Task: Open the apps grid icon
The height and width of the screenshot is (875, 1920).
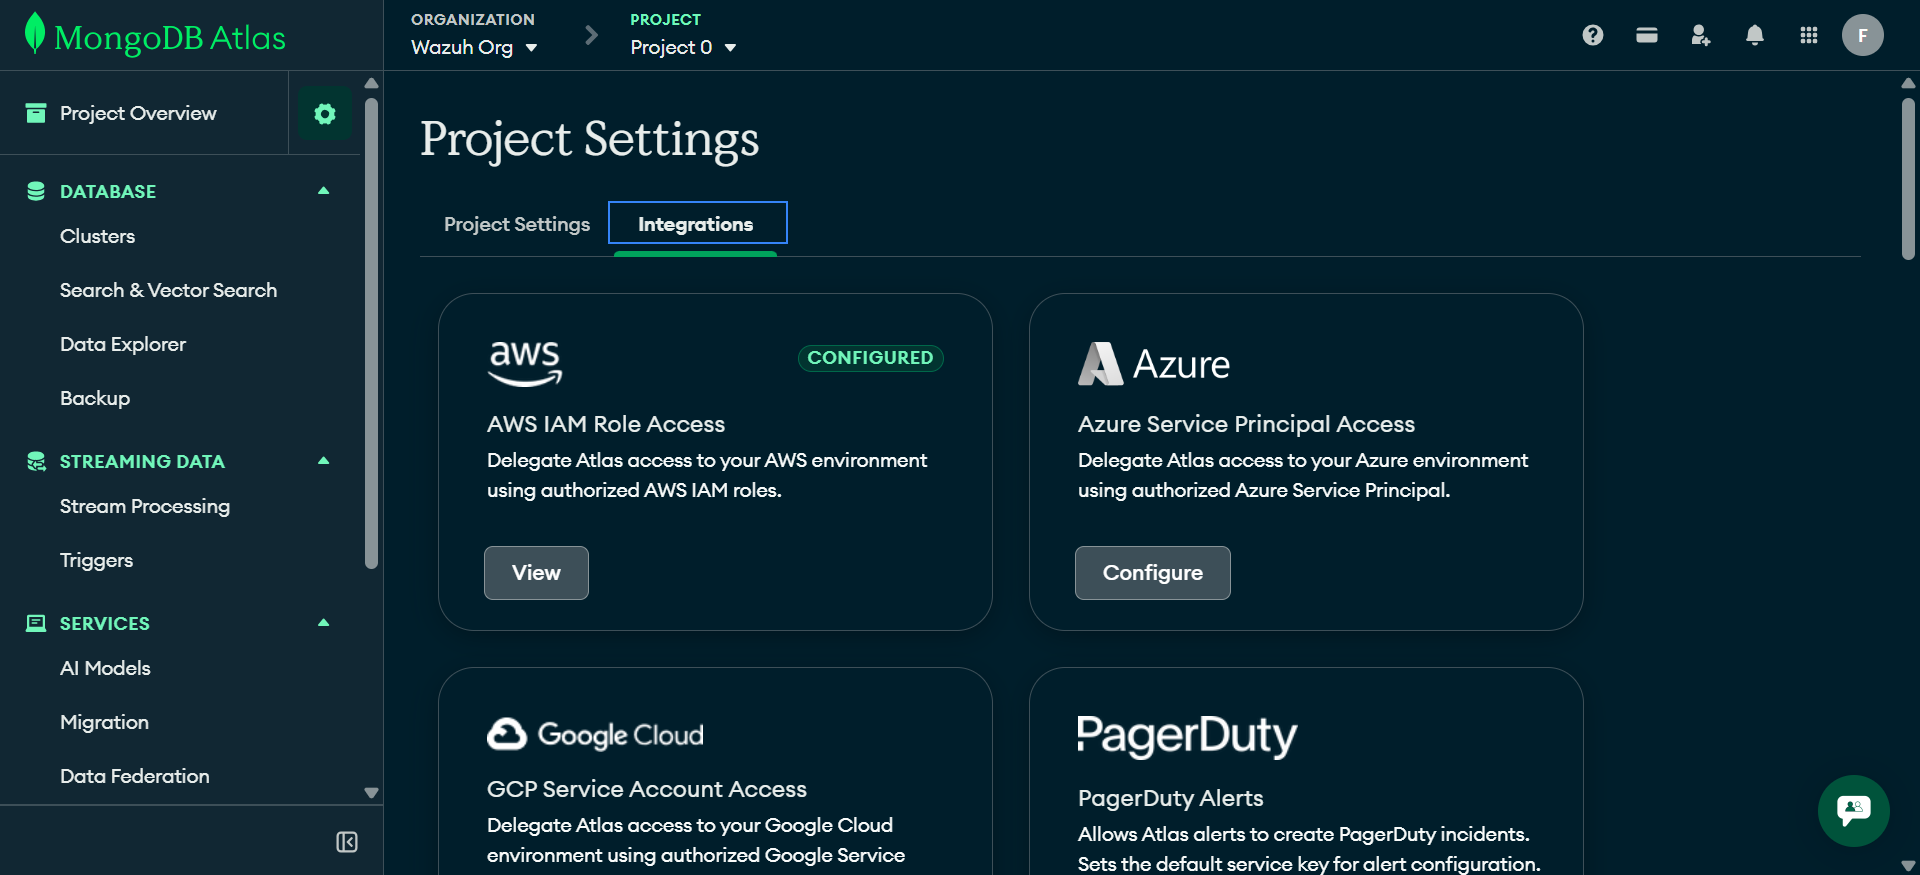Action: pos(1808,35)
